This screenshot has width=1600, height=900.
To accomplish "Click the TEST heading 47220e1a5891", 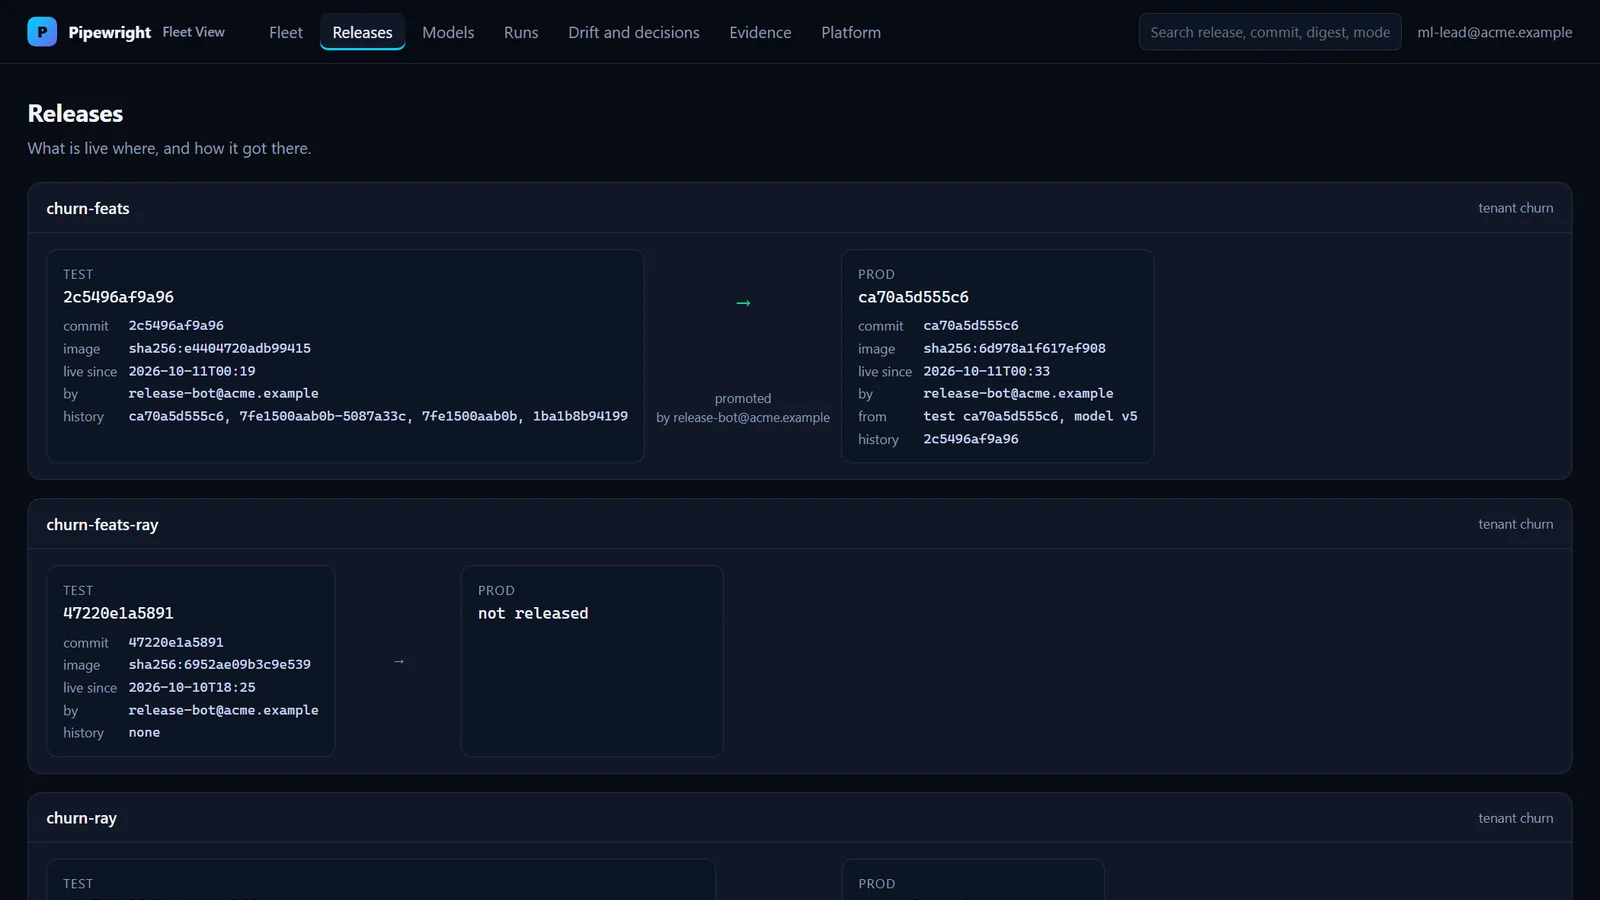I will coord(118,613).
